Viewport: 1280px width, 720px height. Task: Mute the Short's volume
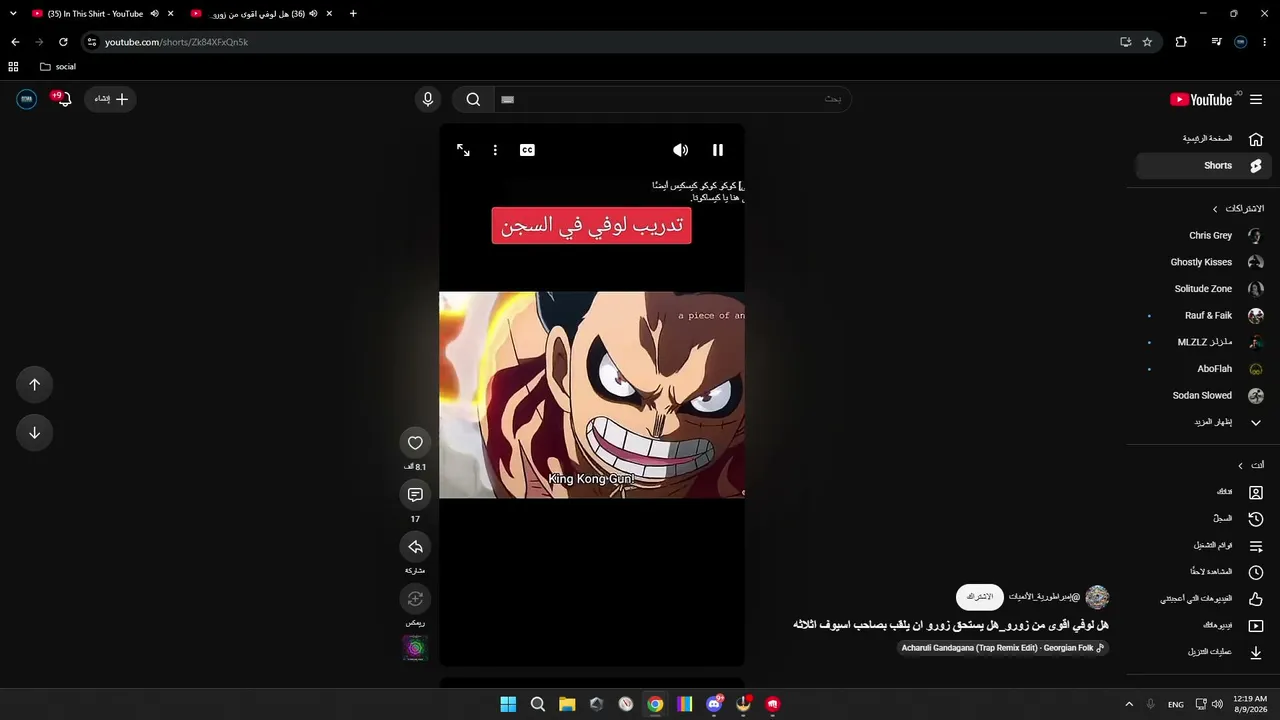[x=680, y=150]
